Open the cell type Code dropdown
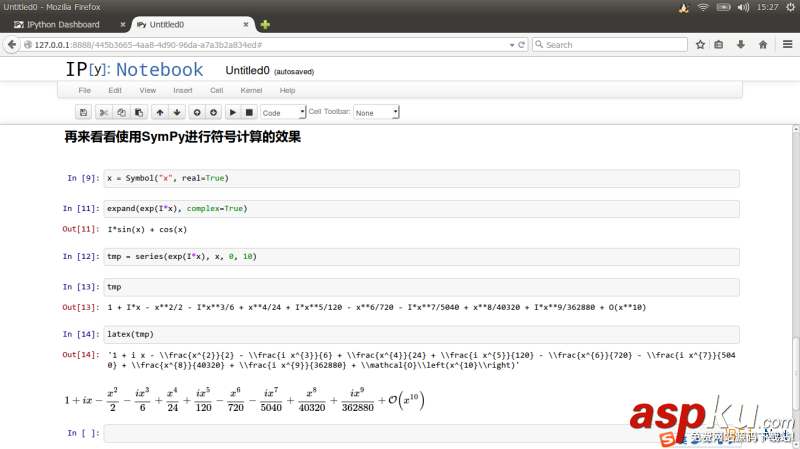This screenshot has height=449, width=800. point(283,112)
